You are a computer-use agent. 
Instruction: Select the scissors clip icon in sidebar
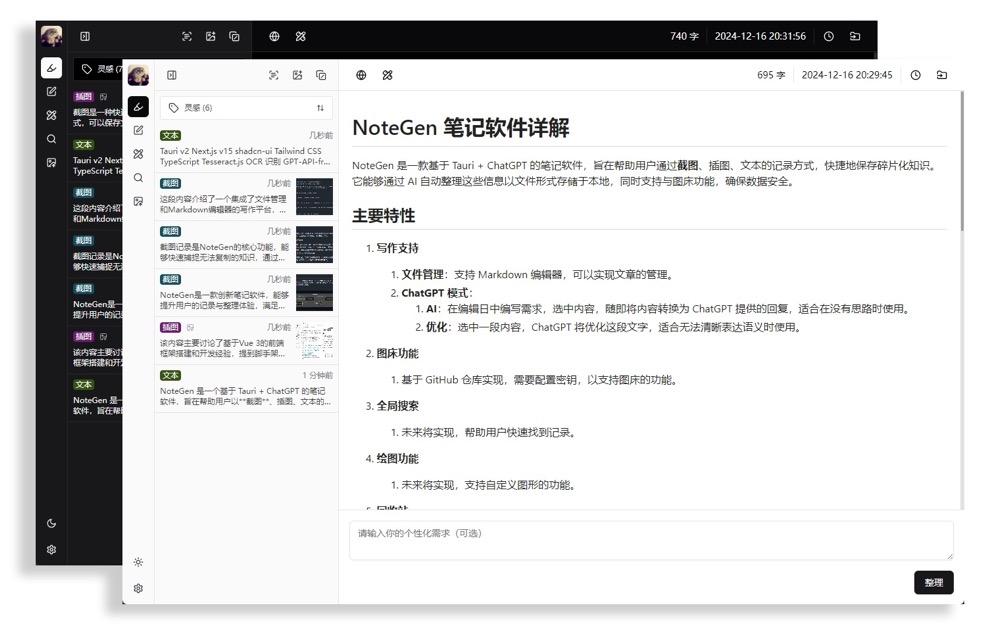[138, 153]
